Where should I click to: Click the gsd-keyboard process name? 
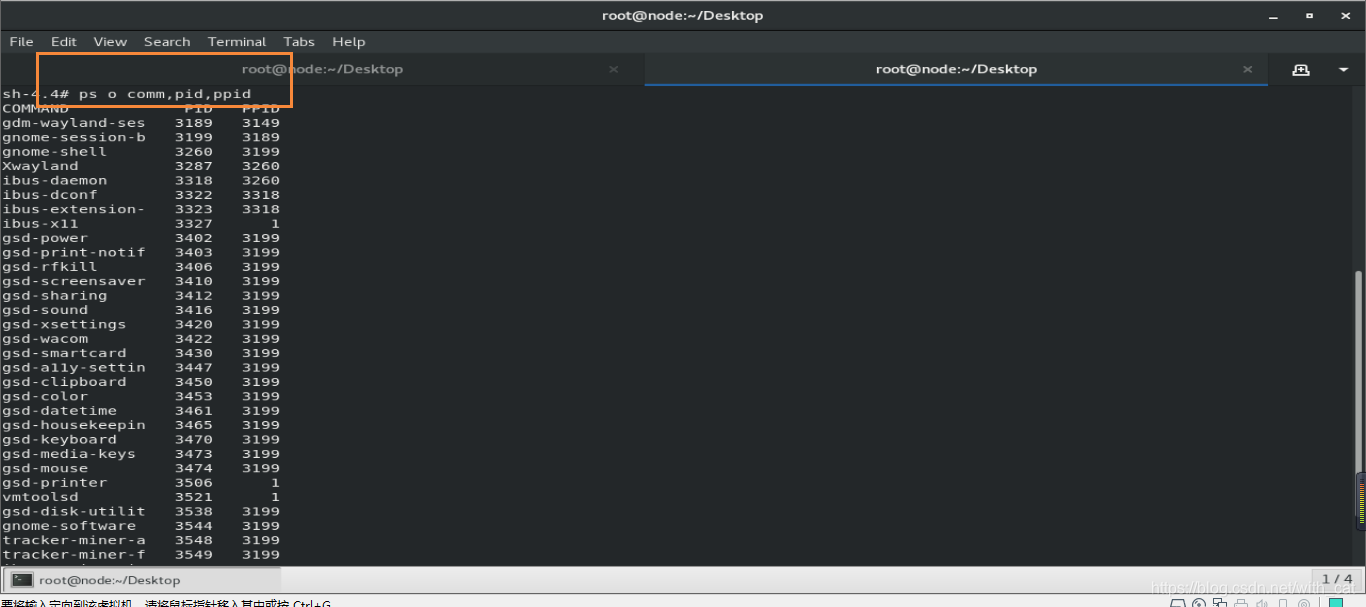pos(59,440)
